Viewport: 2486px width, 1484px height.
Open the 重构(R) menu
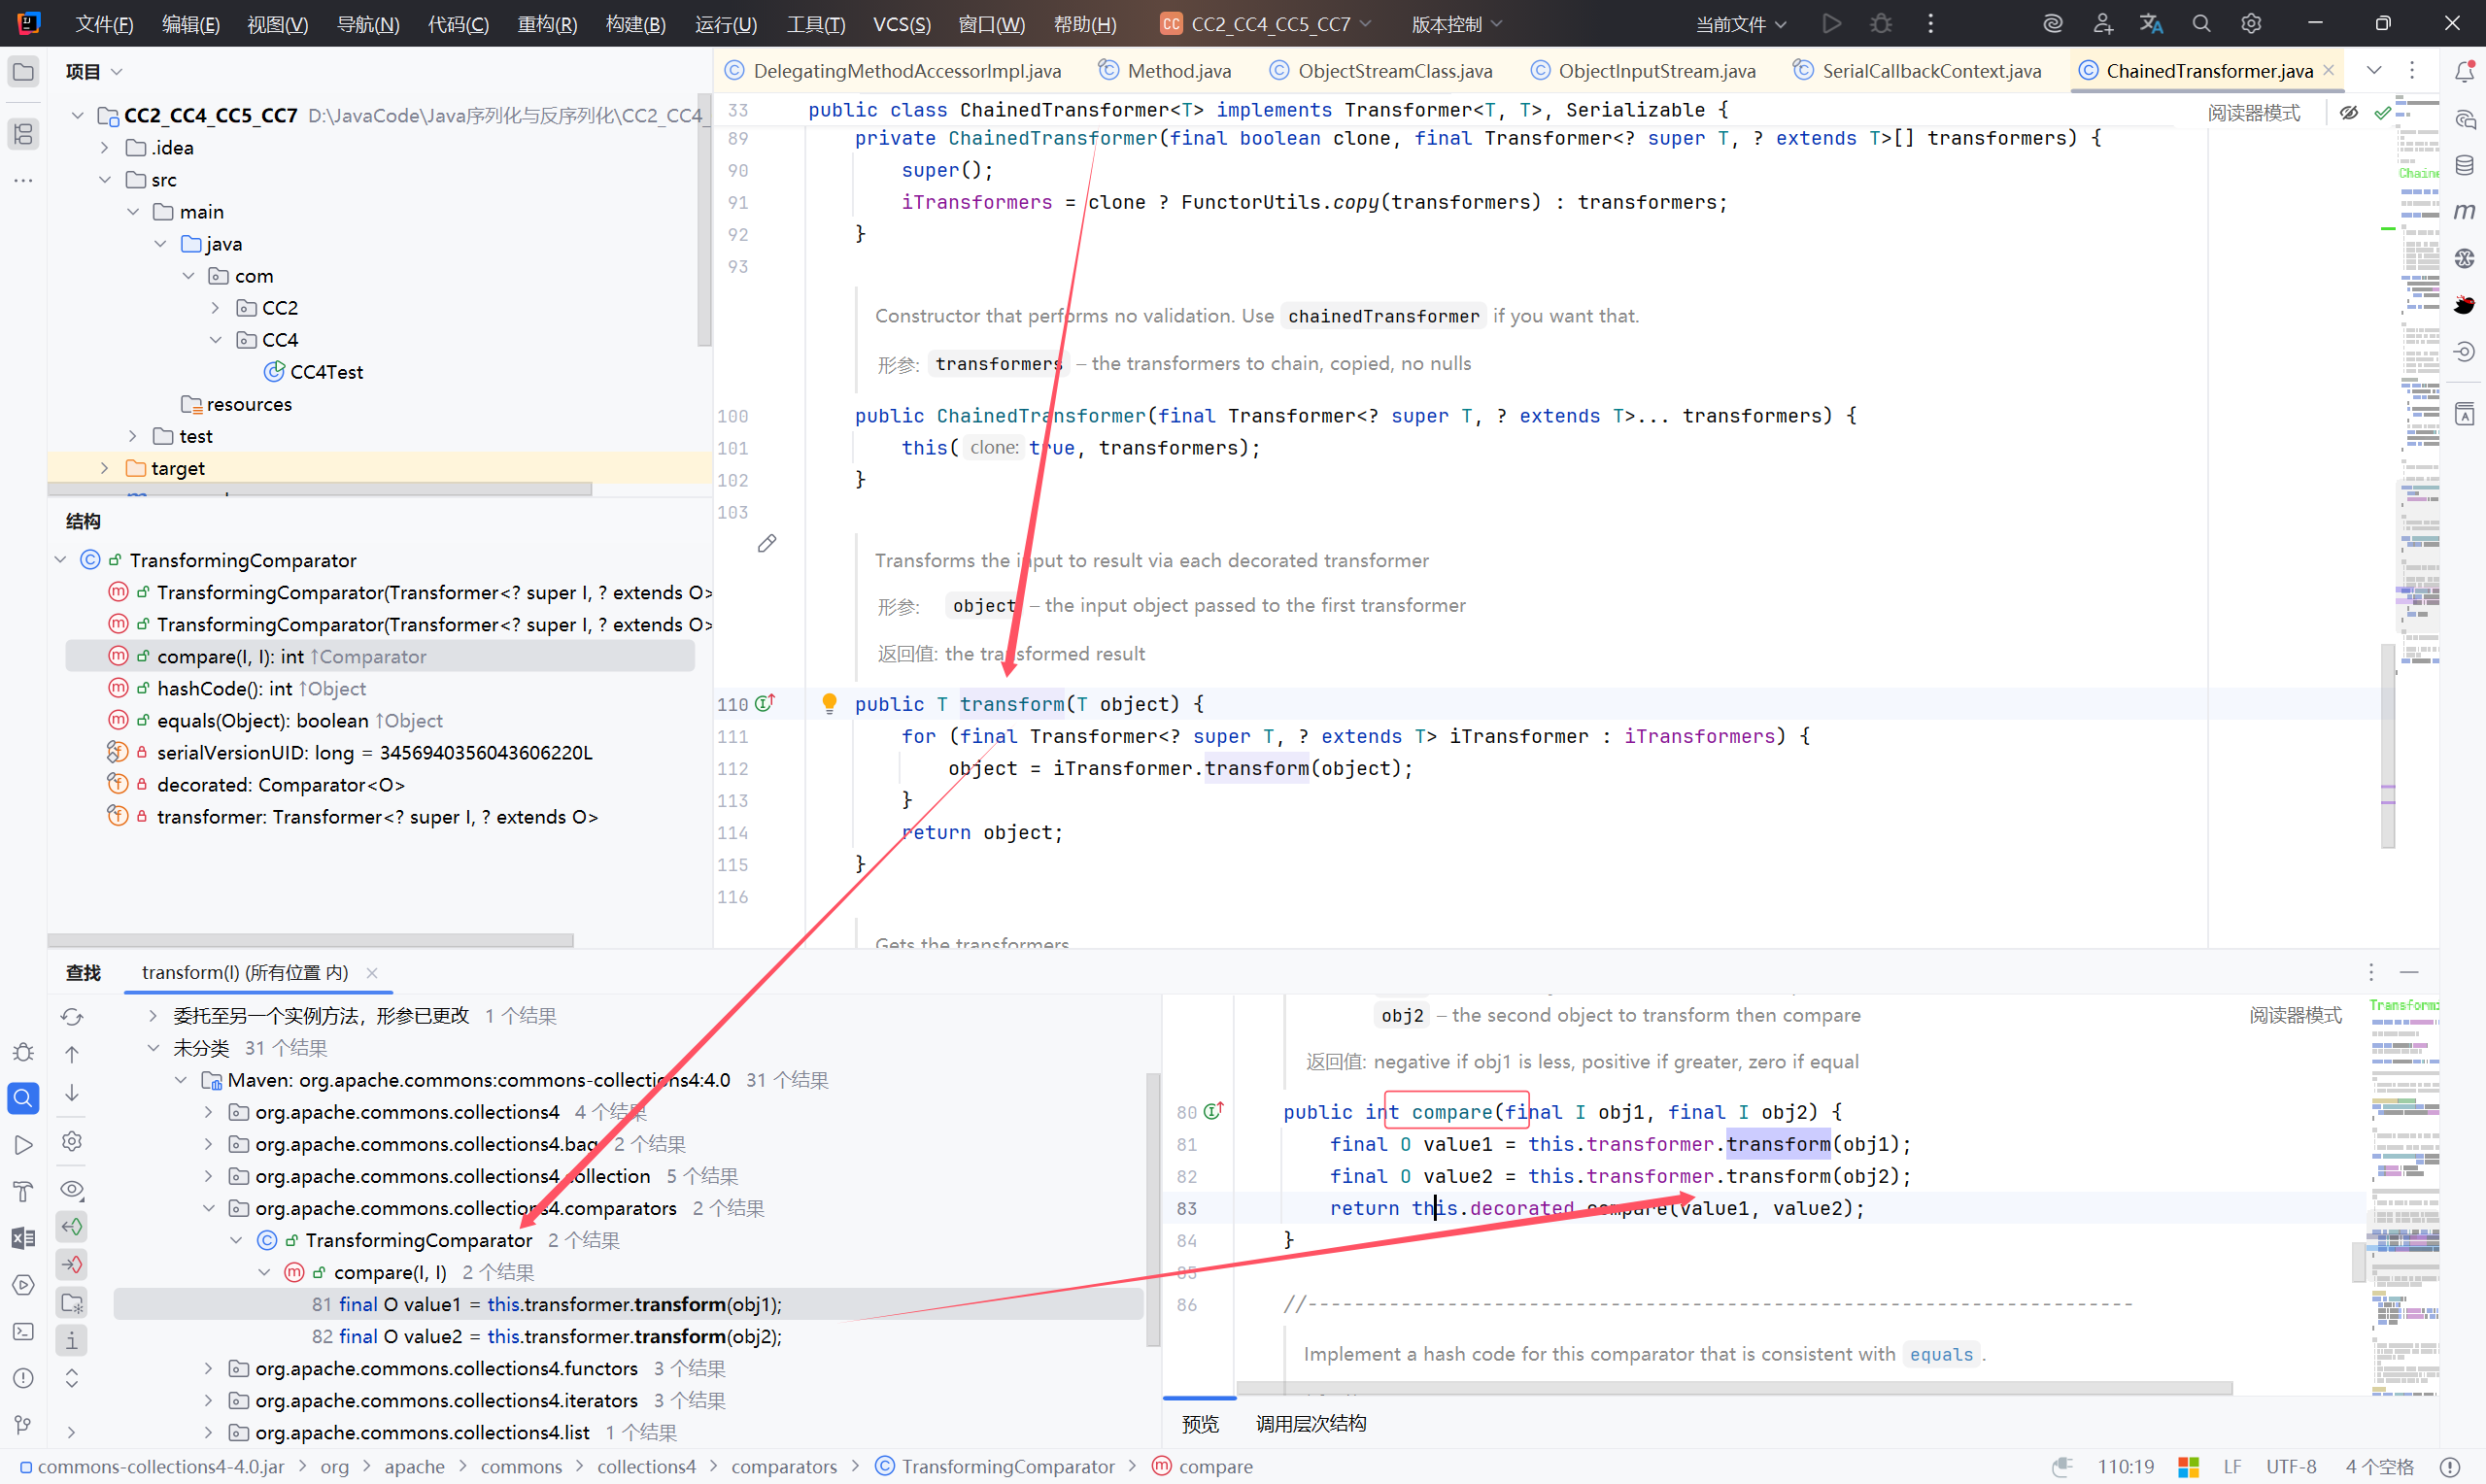point(547,24)
